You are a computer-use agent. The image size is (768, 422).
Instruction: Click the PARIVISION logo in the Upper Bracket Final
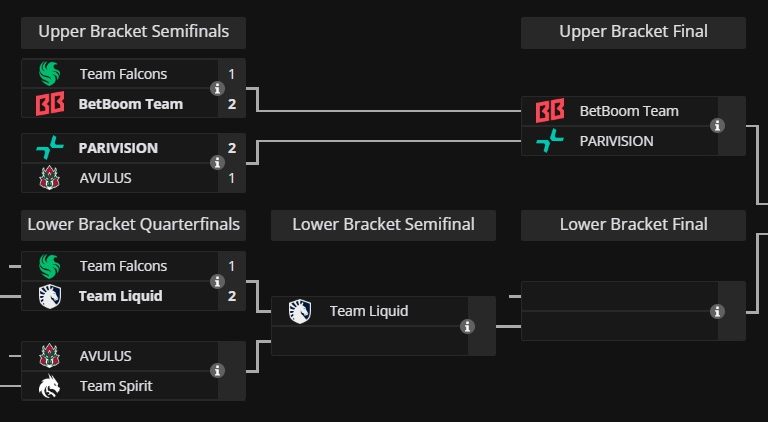click(x=549, y=141)
